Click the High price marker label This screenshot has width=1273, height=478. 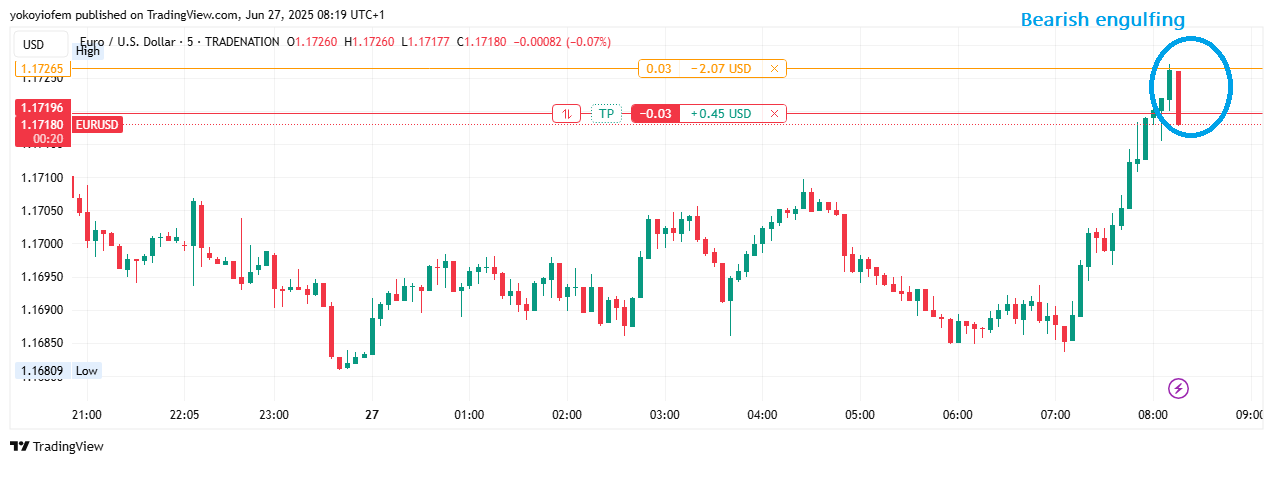click(88, 51)
